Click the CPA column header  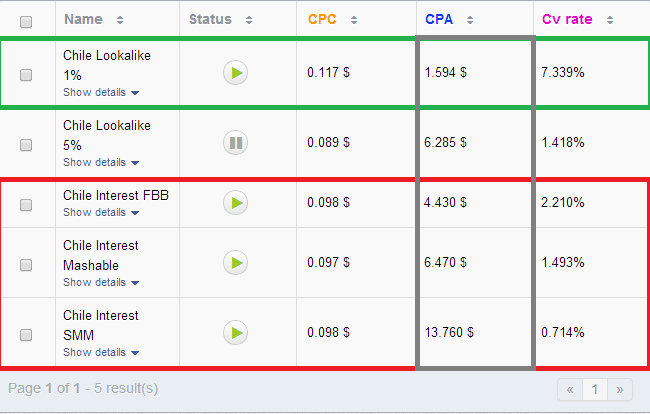(x=438, y=20)
